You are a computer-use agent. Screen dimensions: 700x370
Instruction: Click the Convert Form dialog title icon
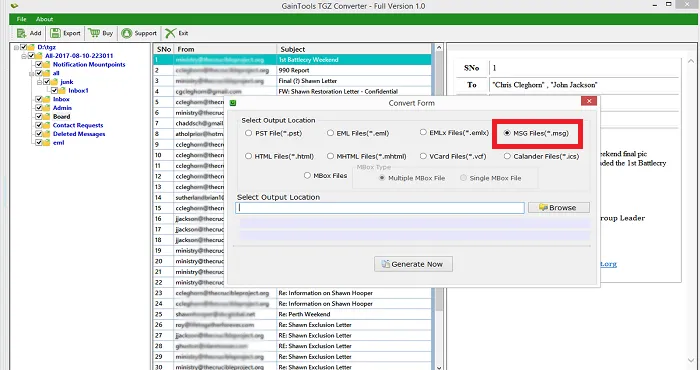point(233,103)
